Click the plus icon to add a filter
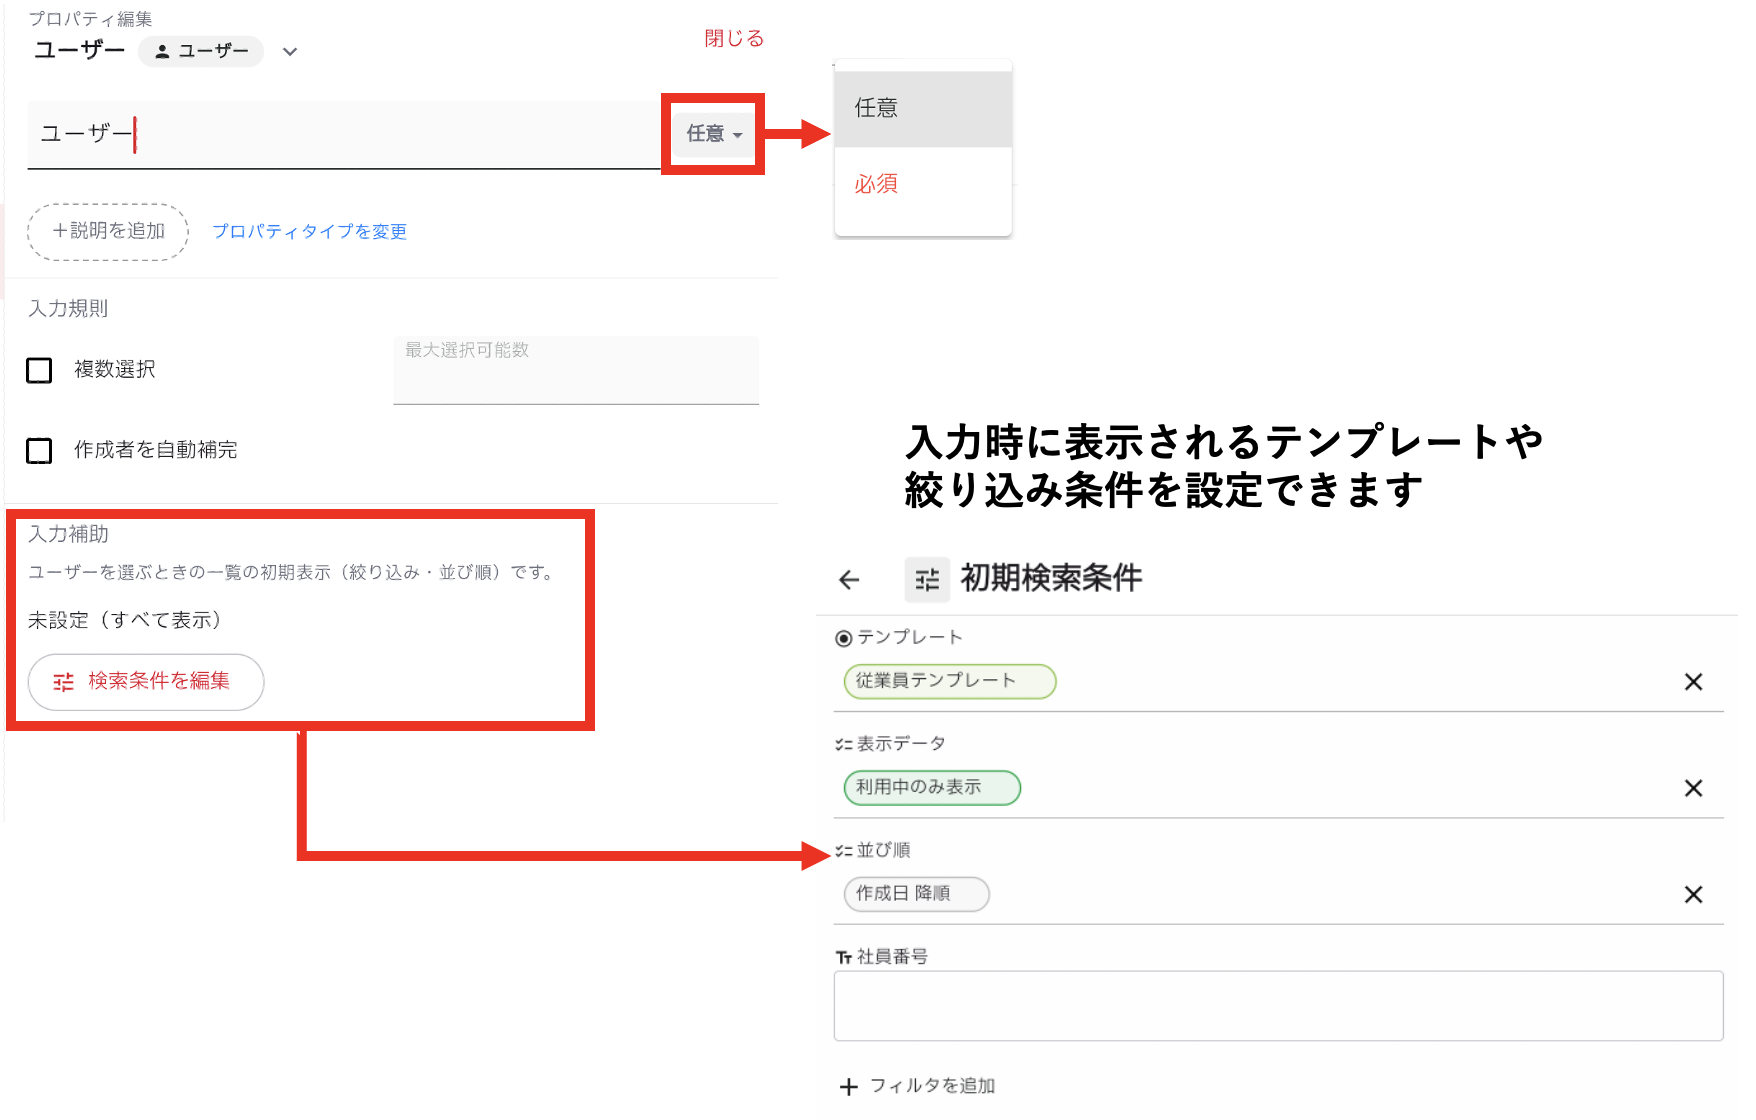1756x1120 pixels. coord(849,1087)
